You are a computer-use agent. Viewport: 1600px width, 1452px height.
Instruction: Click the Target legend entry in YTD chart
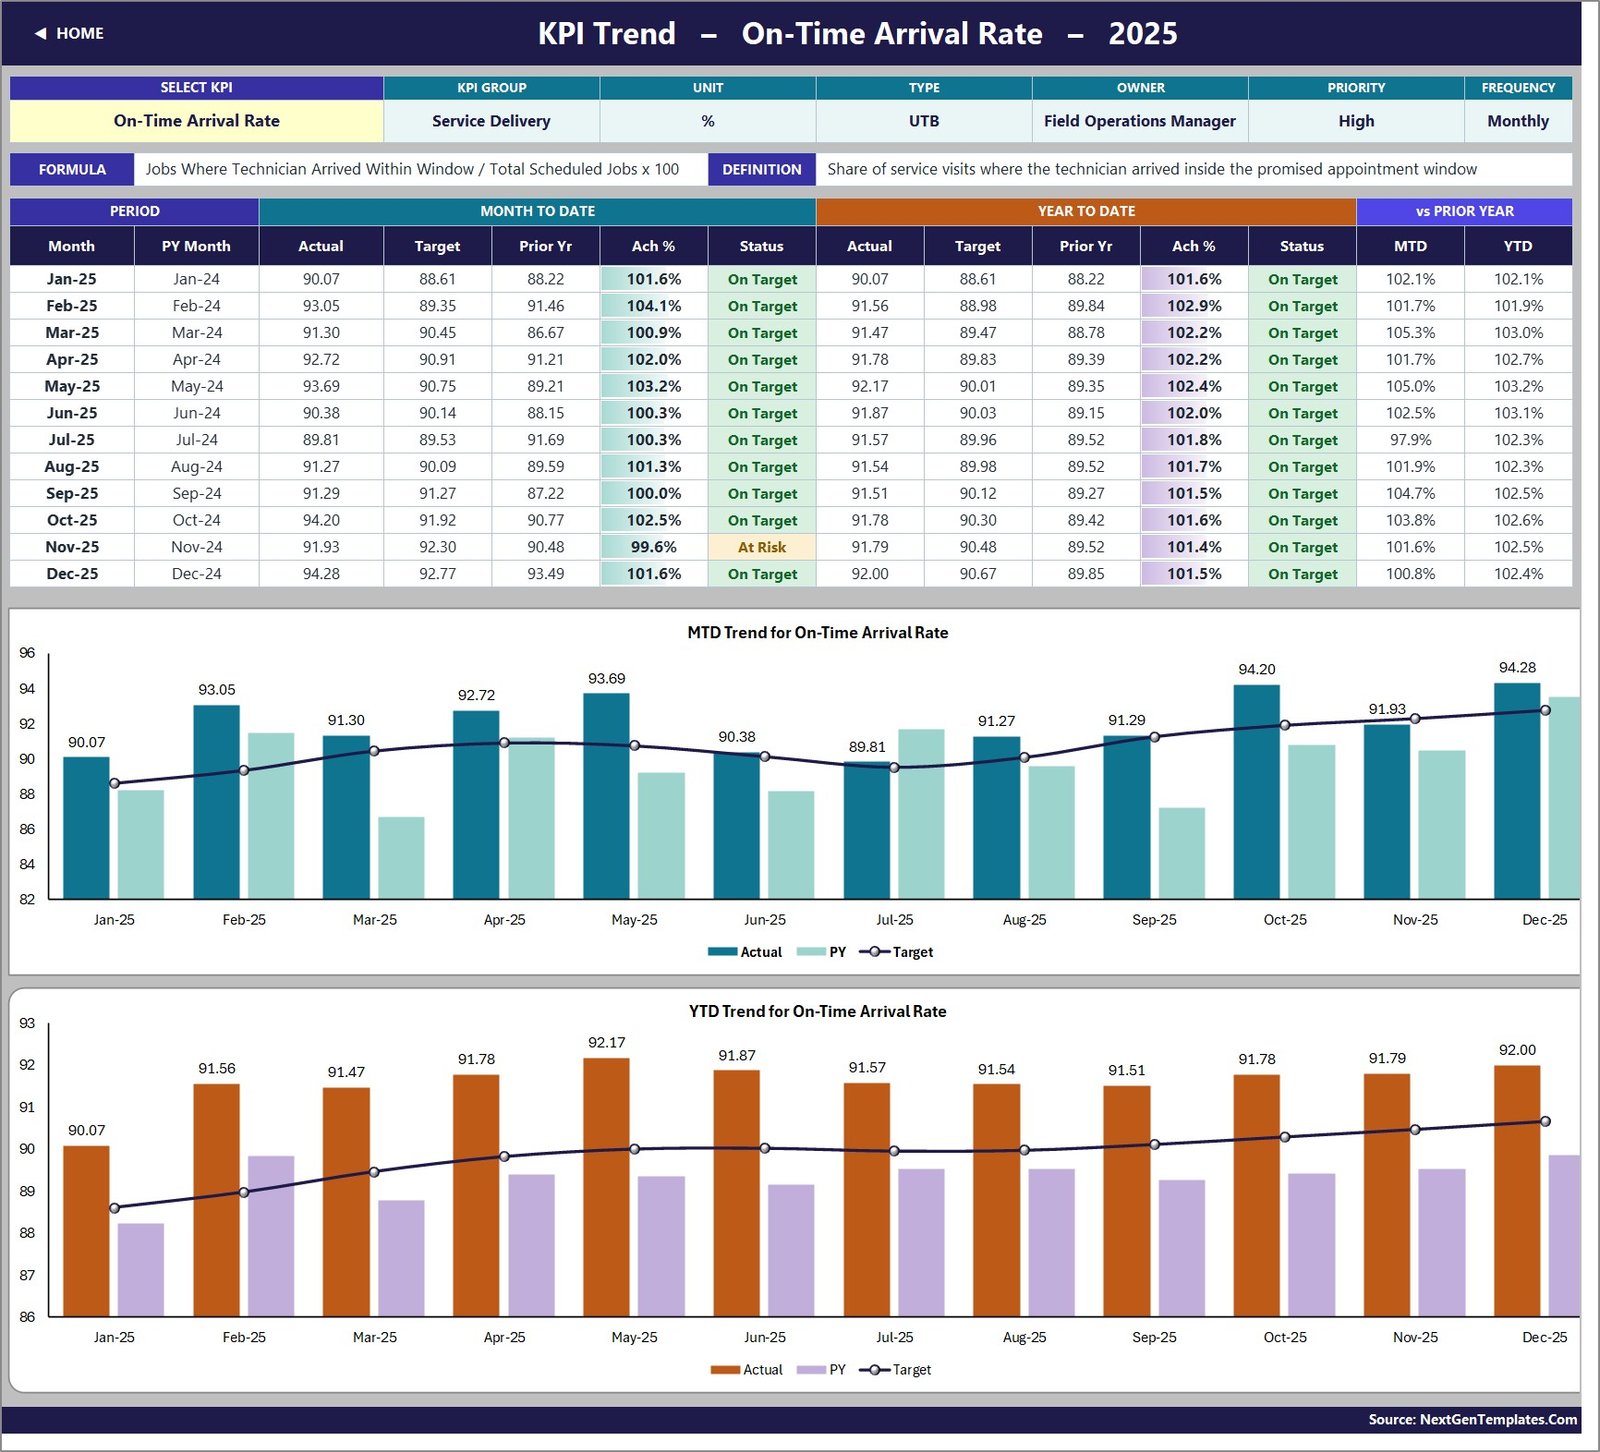pos(895,1370)
